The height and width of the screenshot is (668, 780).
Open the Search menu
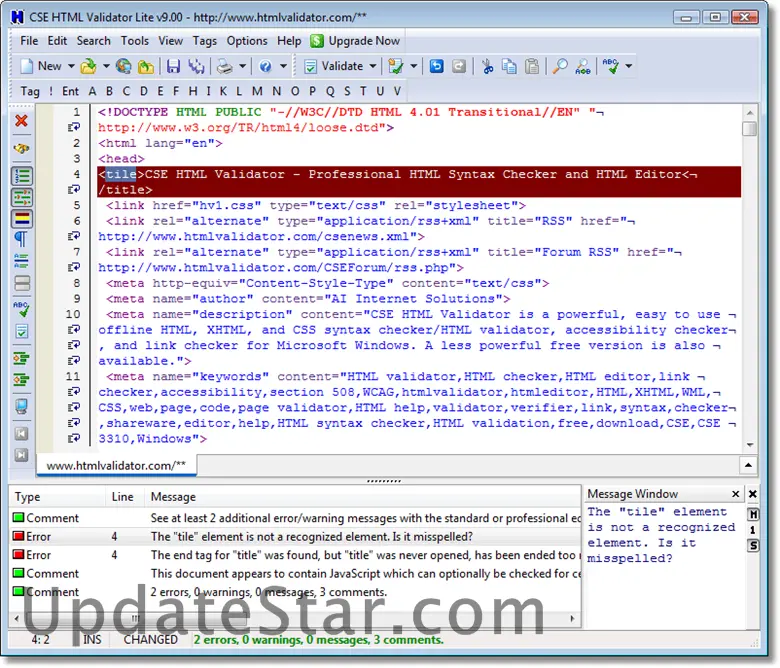(x=94, y=41)
